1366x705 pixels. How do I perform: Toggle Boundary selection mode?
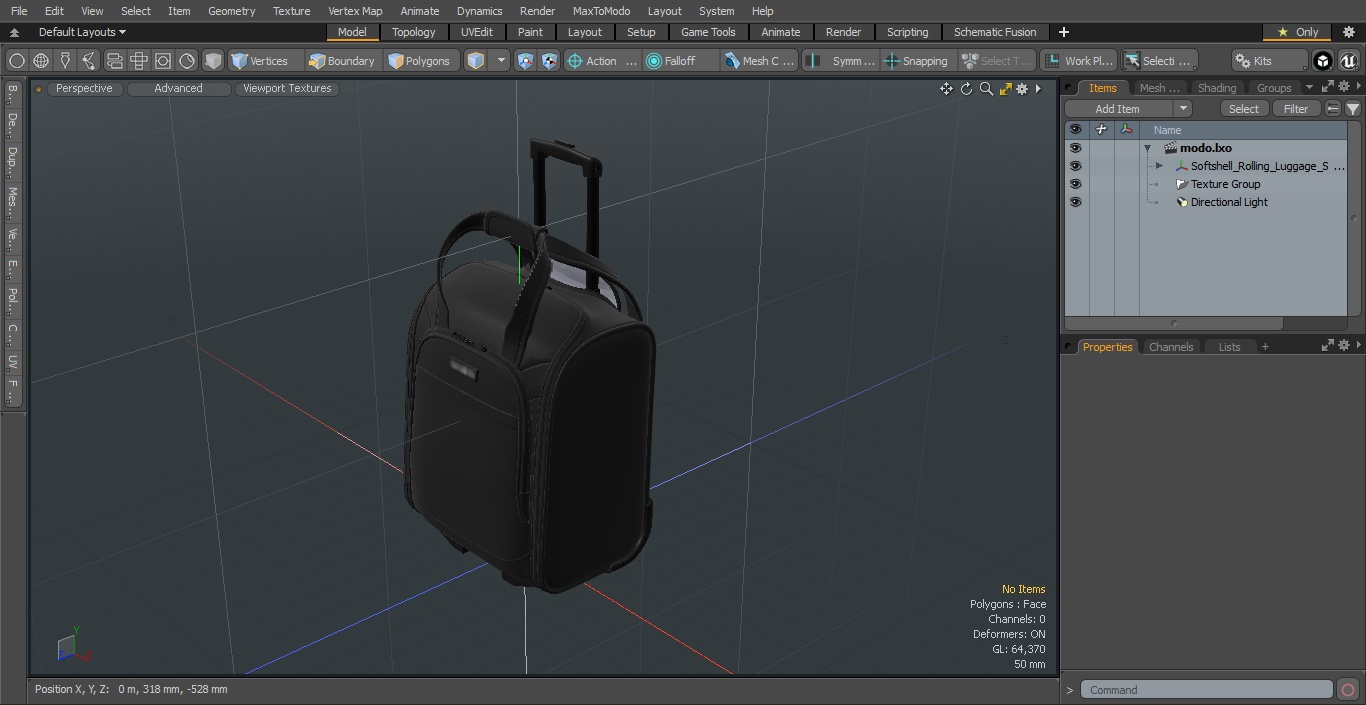[342, 61]
